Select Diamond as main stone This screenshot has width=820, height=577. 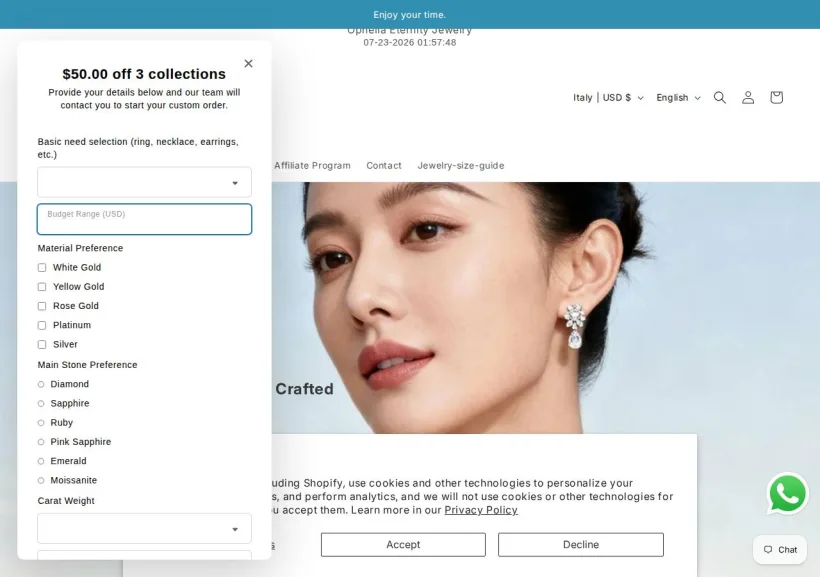click(41, 384)
